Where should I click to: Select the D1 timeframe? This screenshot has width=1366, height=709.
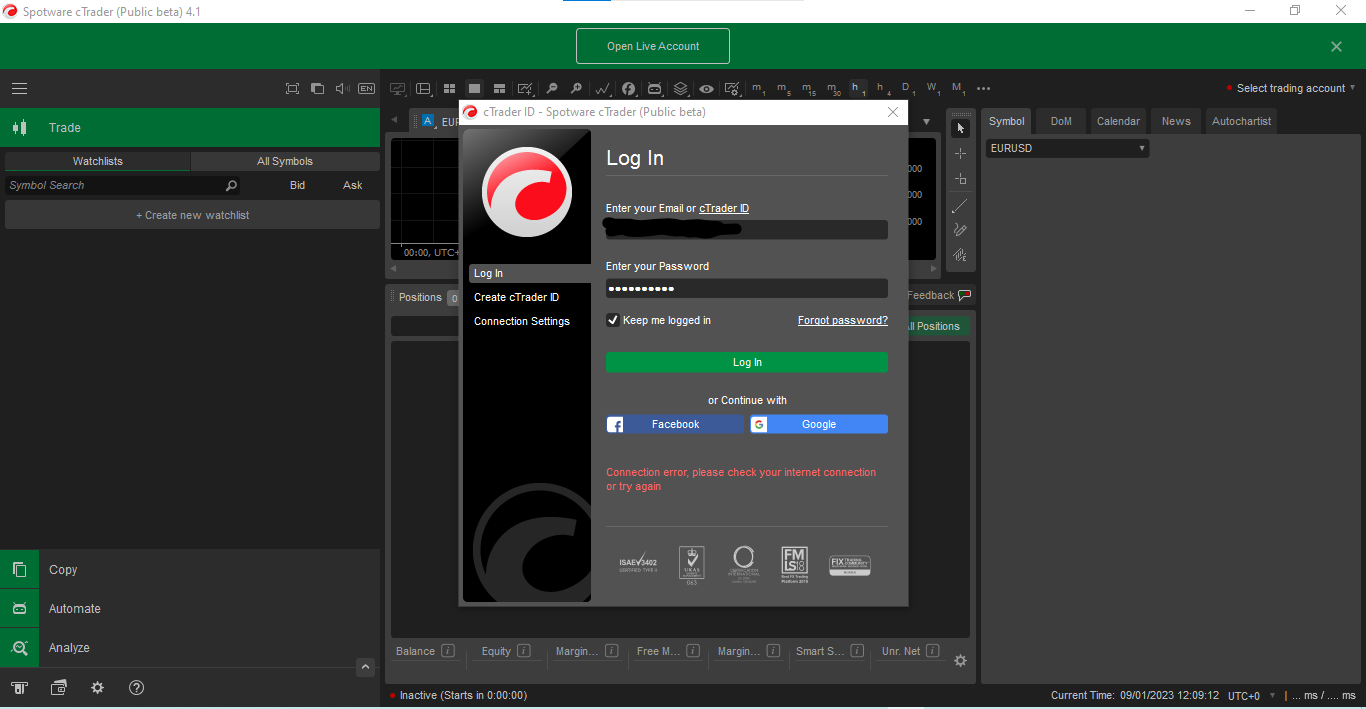[908, 88]
